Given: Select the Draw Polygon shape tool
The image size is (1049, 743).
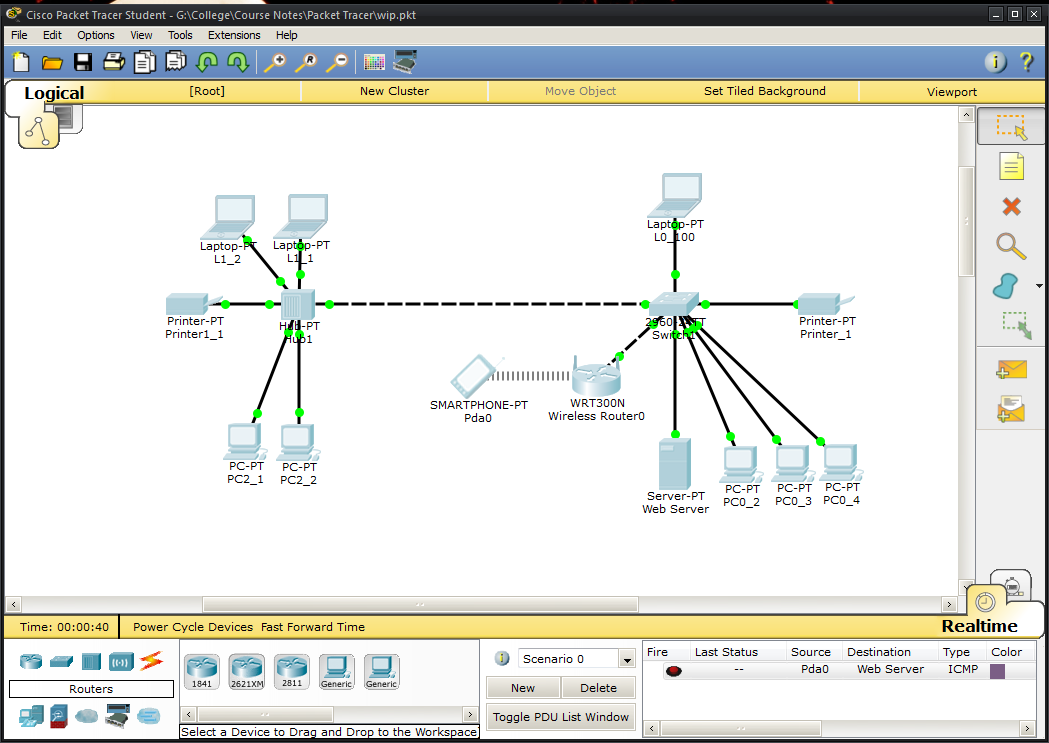Looking at the screenshot, I should (1006, 286).
